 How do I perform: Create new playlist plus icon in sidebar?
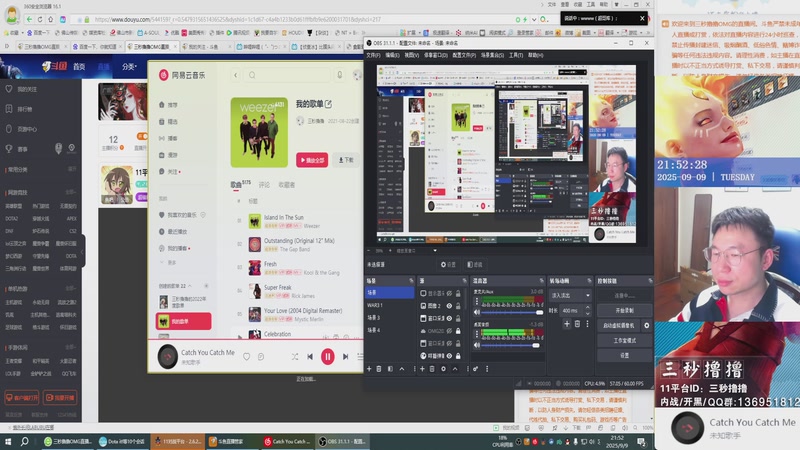pos(206,286)
